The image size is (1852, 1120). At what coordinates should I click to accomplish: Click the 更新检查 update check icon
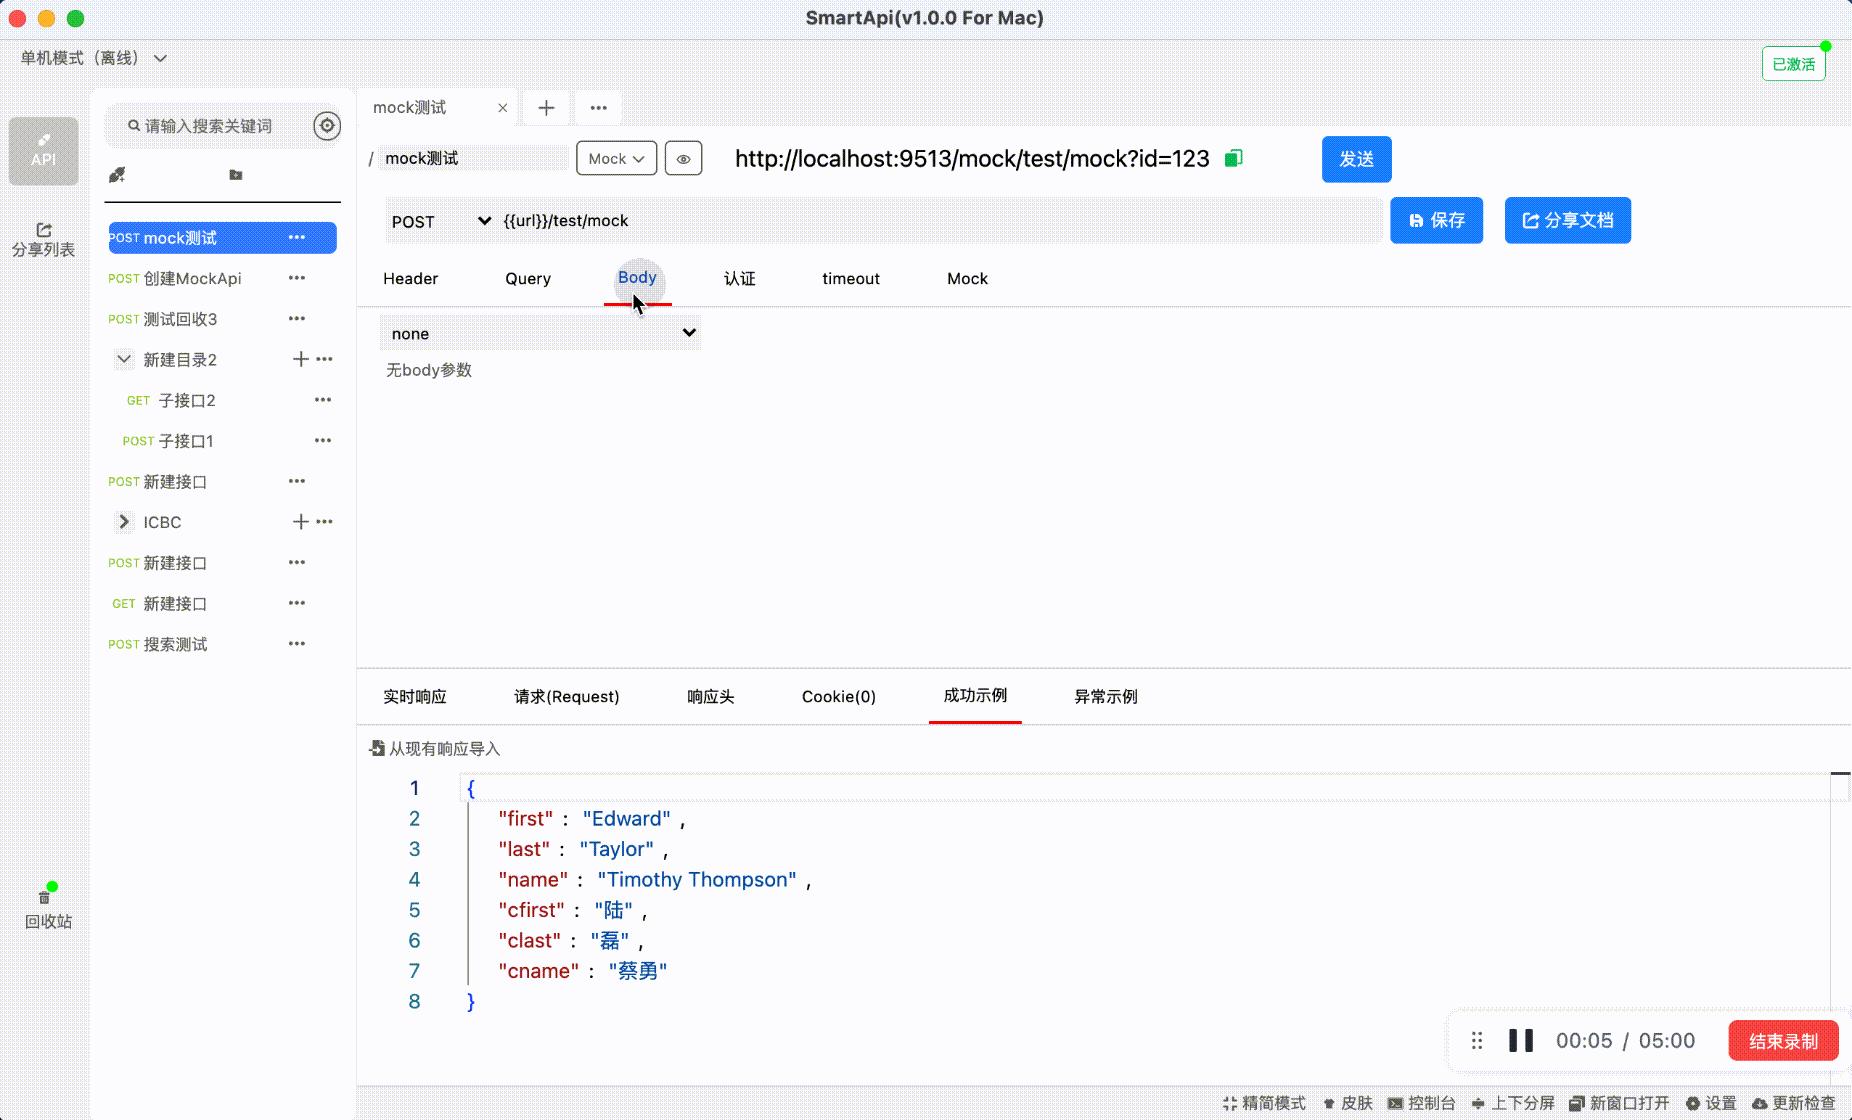pos(1795,1103)
